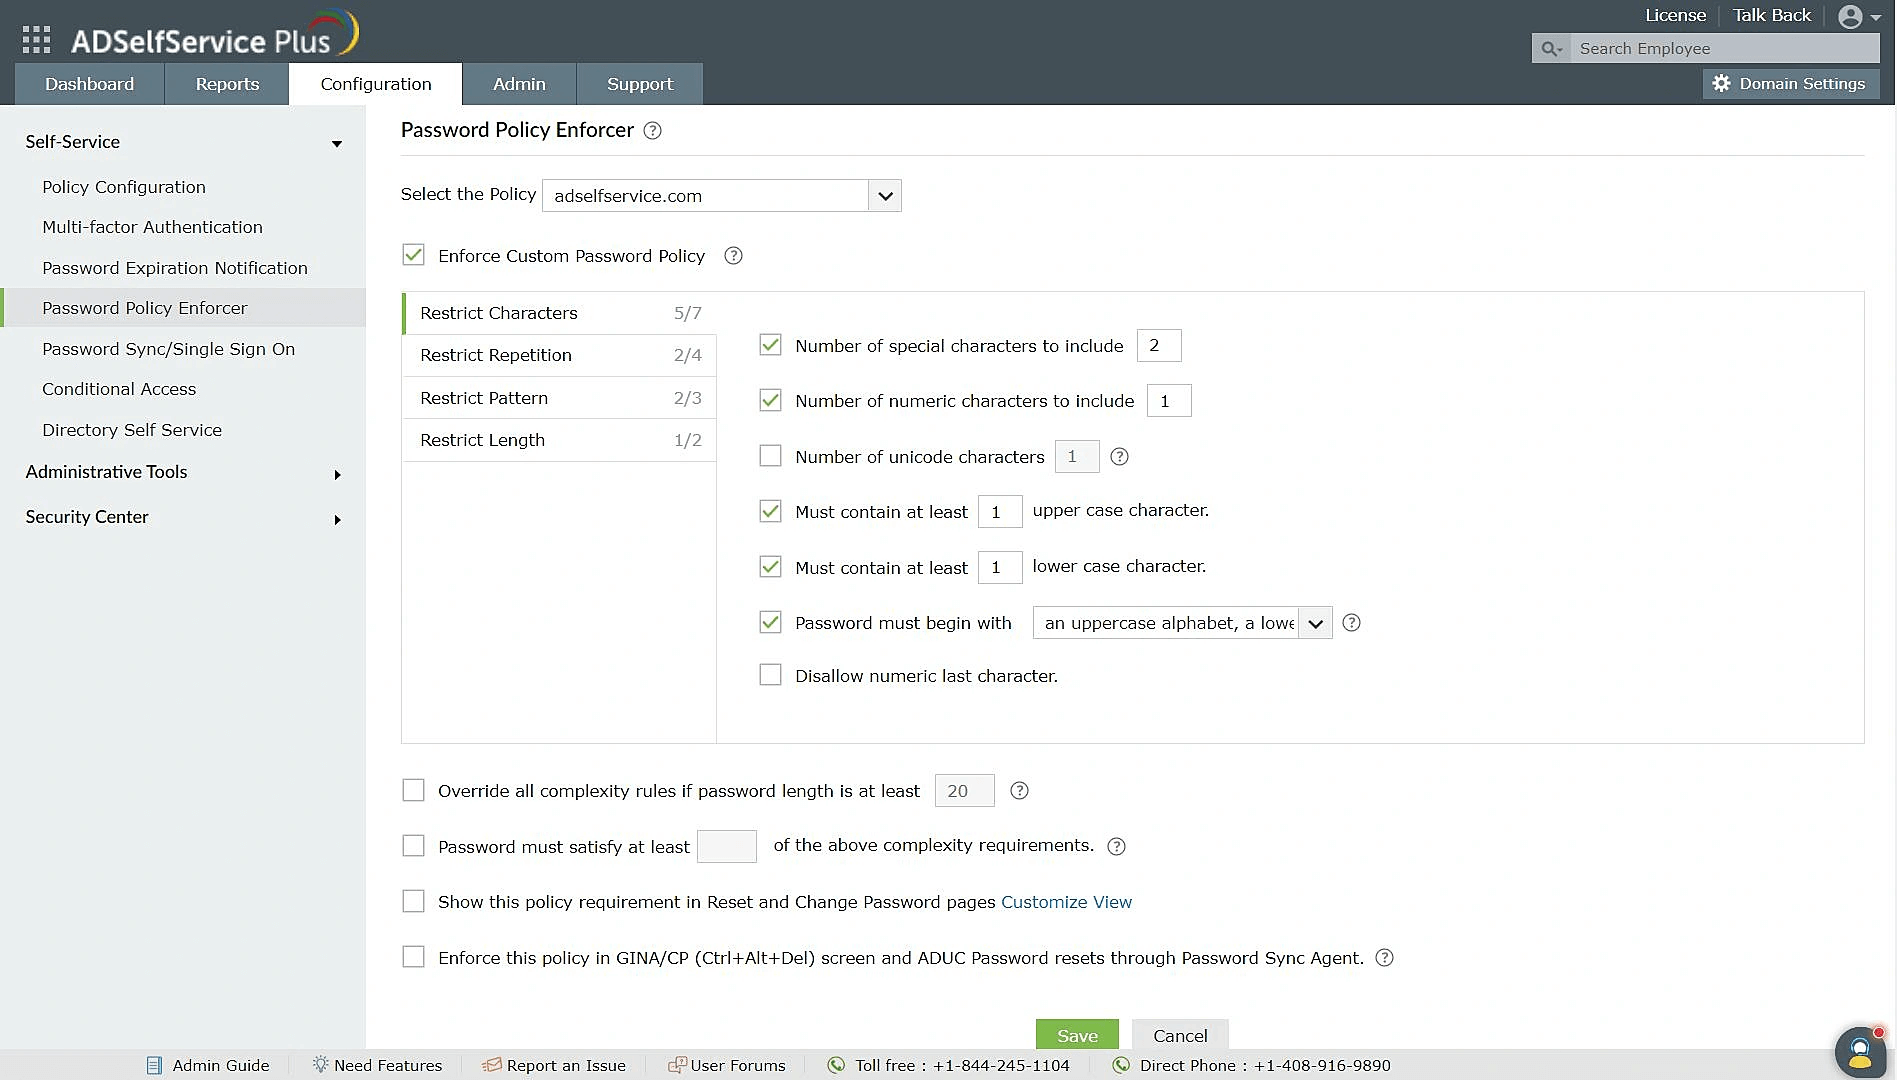
Task: Open the Password Policy Enforcer help icon
Action: pos(652,130)
